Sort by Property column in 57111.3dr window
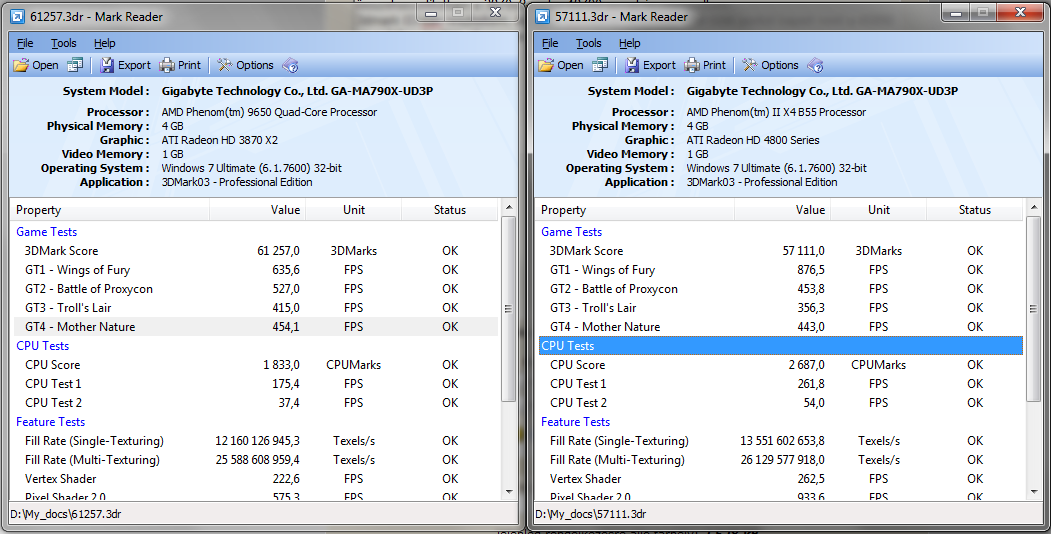This screenshot has height=534, width=1051. coord(635,210)
